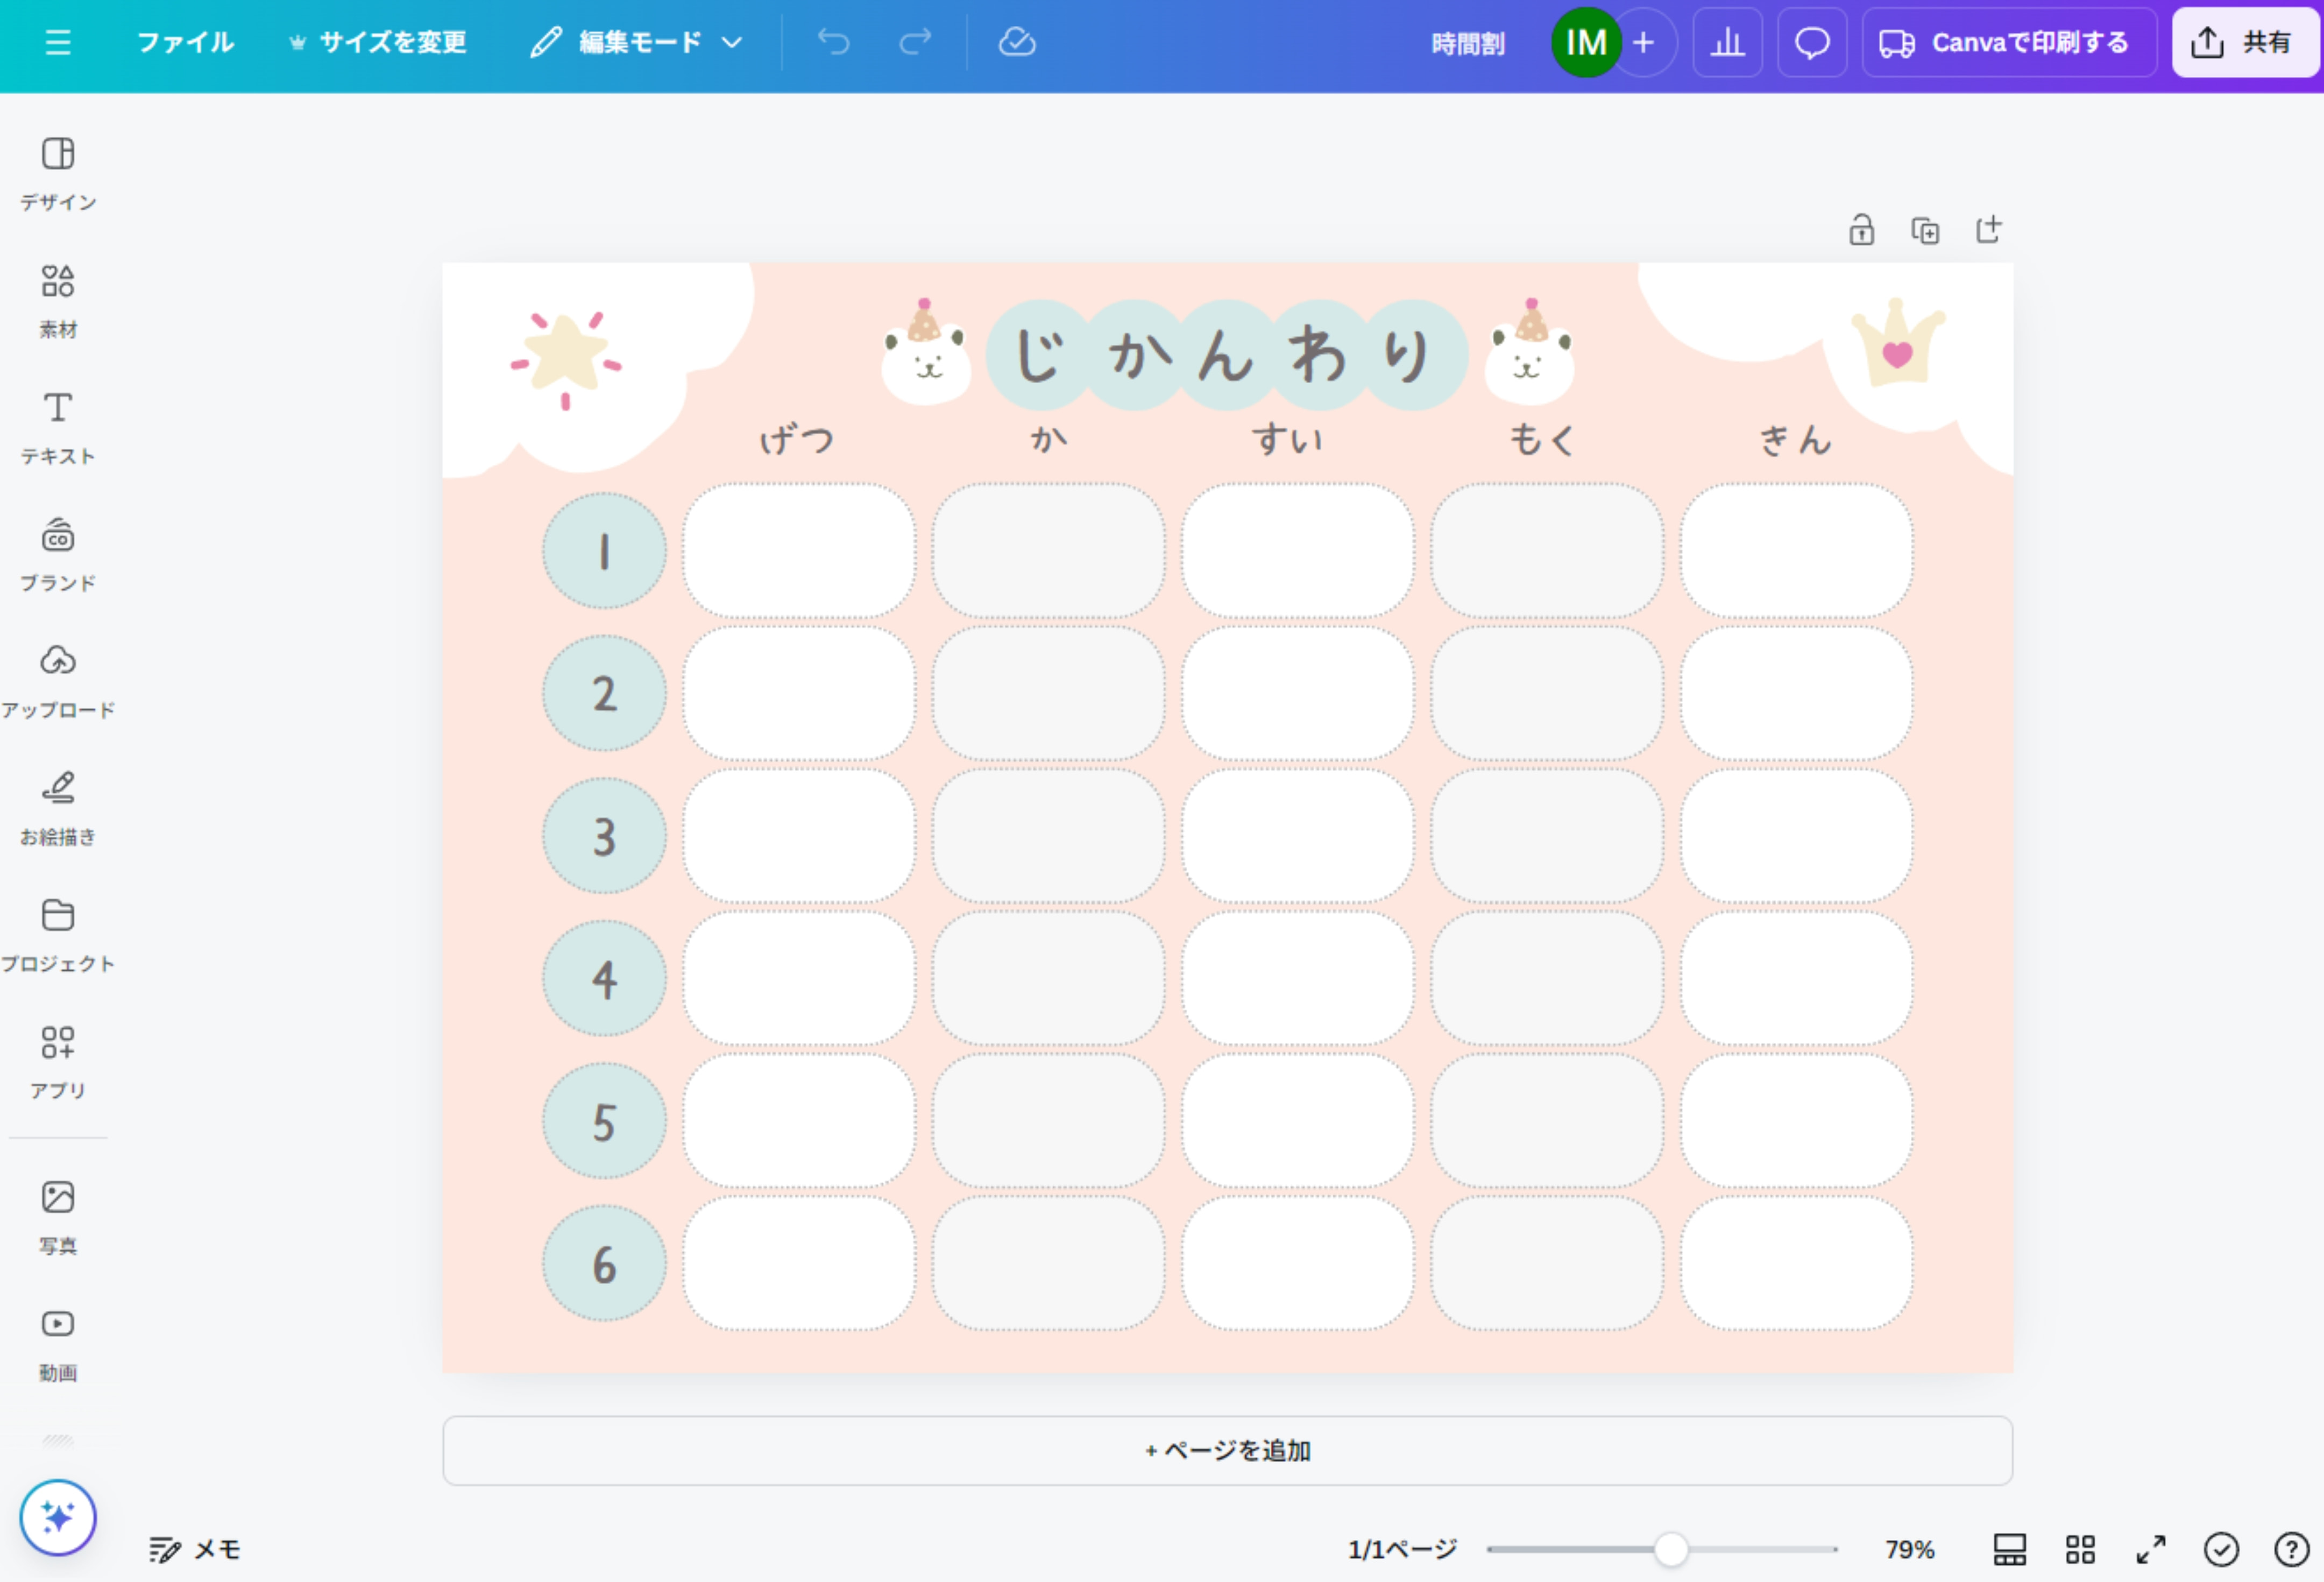Check cloud save status icon

pos(1017,42)
